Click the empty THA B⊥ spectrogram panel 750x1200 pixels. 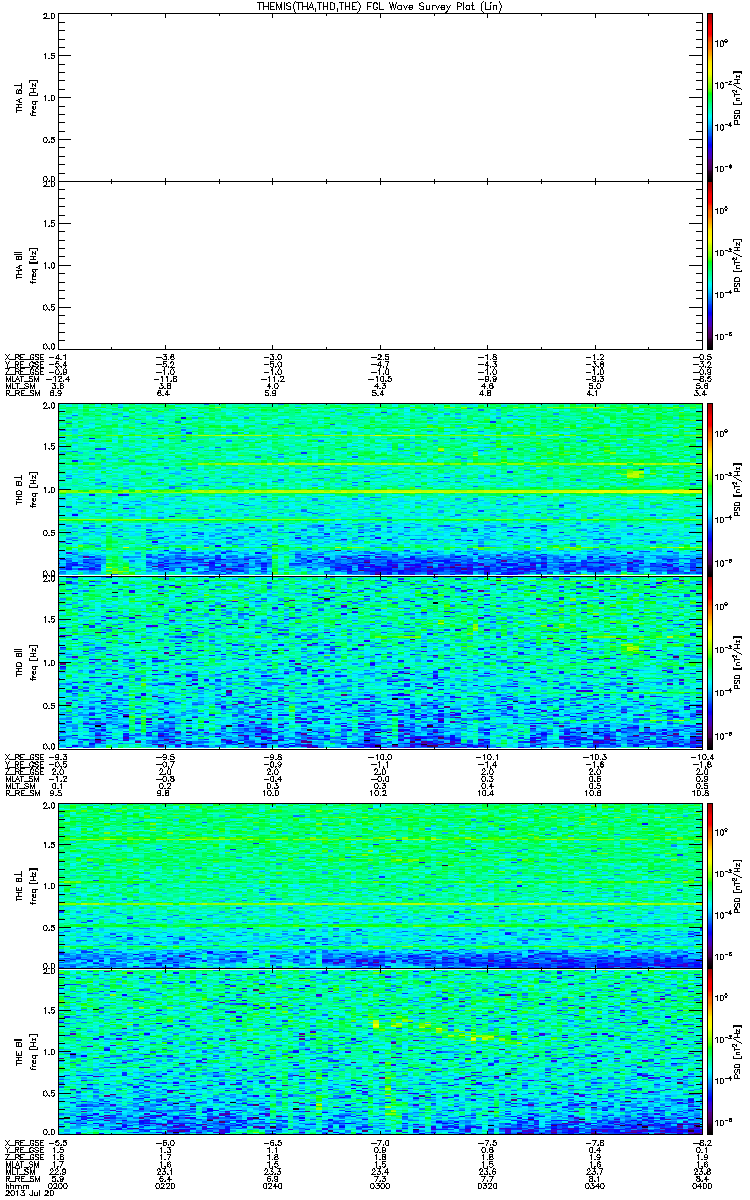[x=379, y=97]
